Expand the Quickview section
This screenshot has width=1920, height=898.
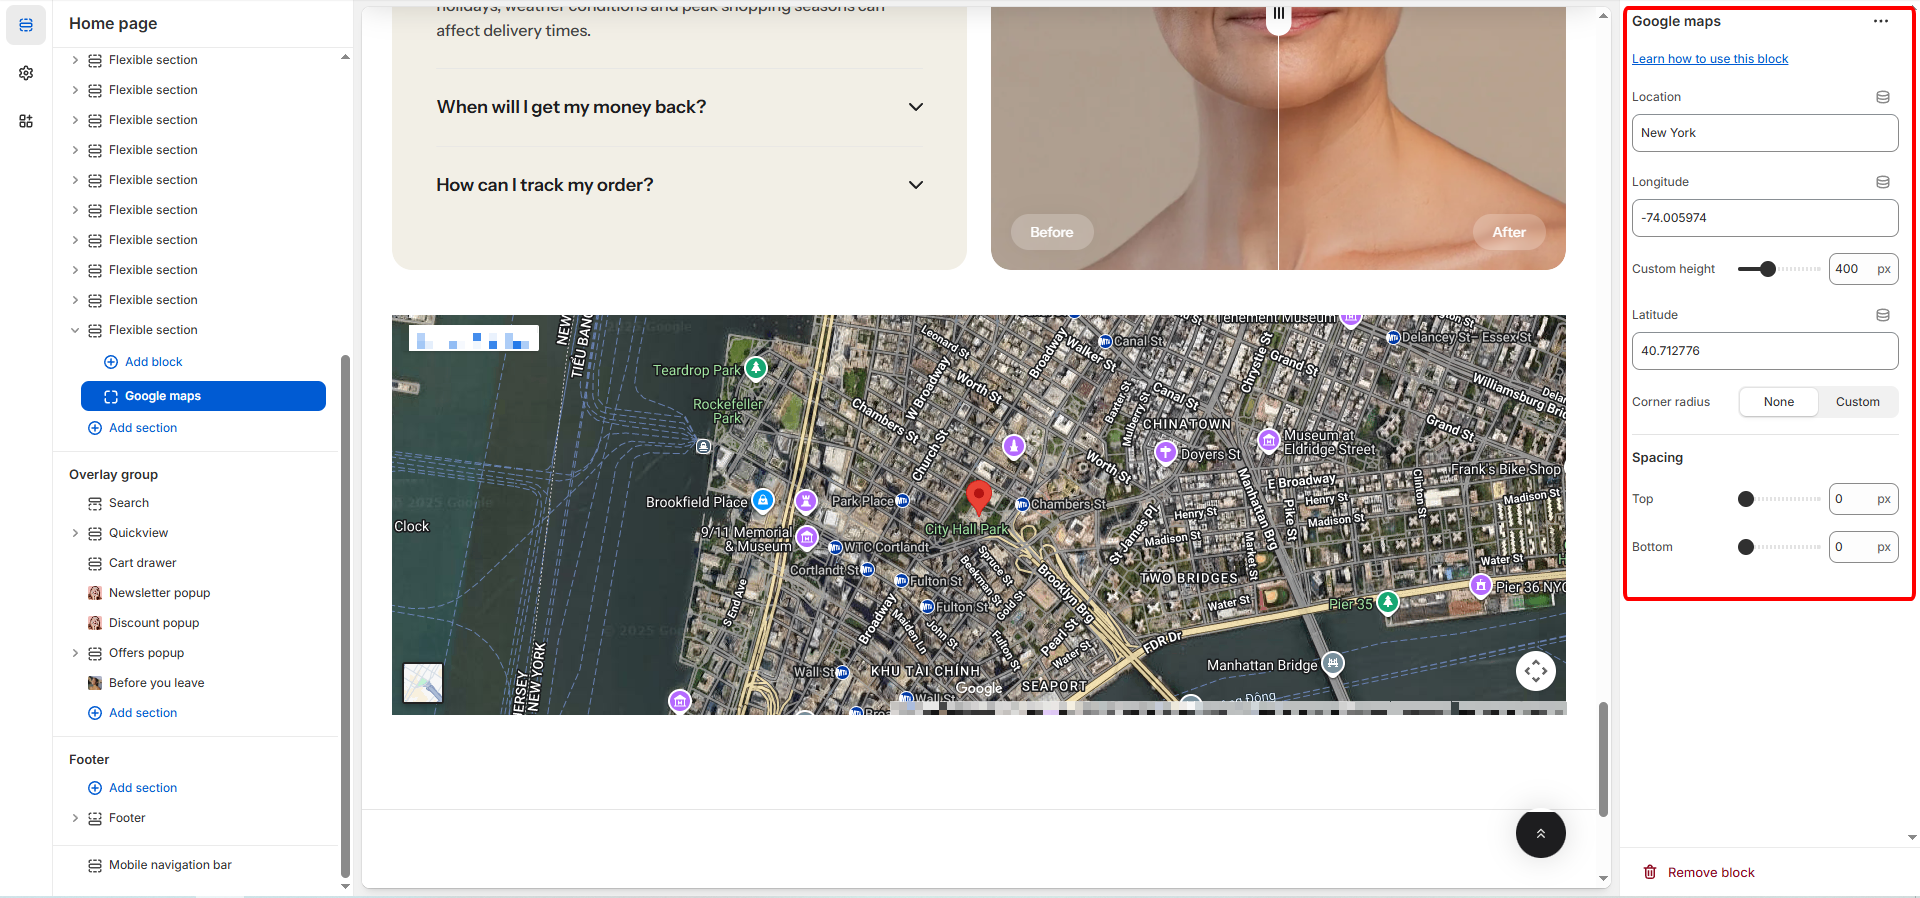click(75, 533)
